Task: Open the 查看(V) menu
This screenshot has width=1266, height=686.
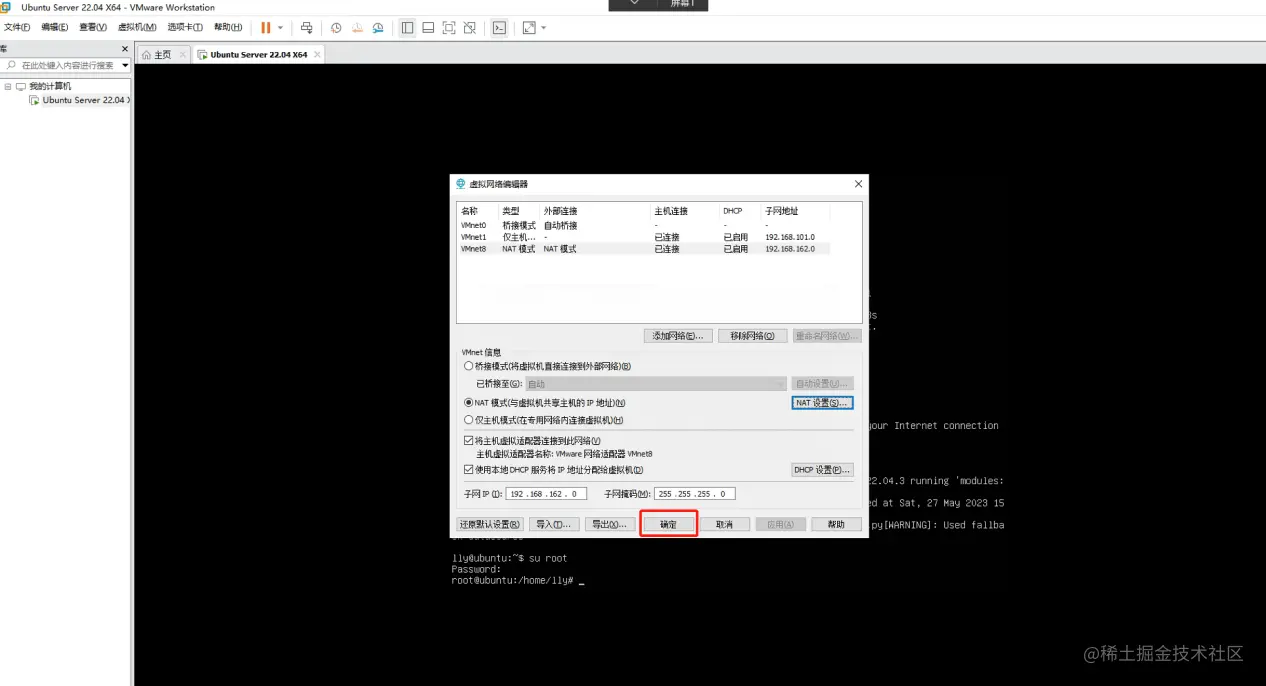Action: pos(94,27)
